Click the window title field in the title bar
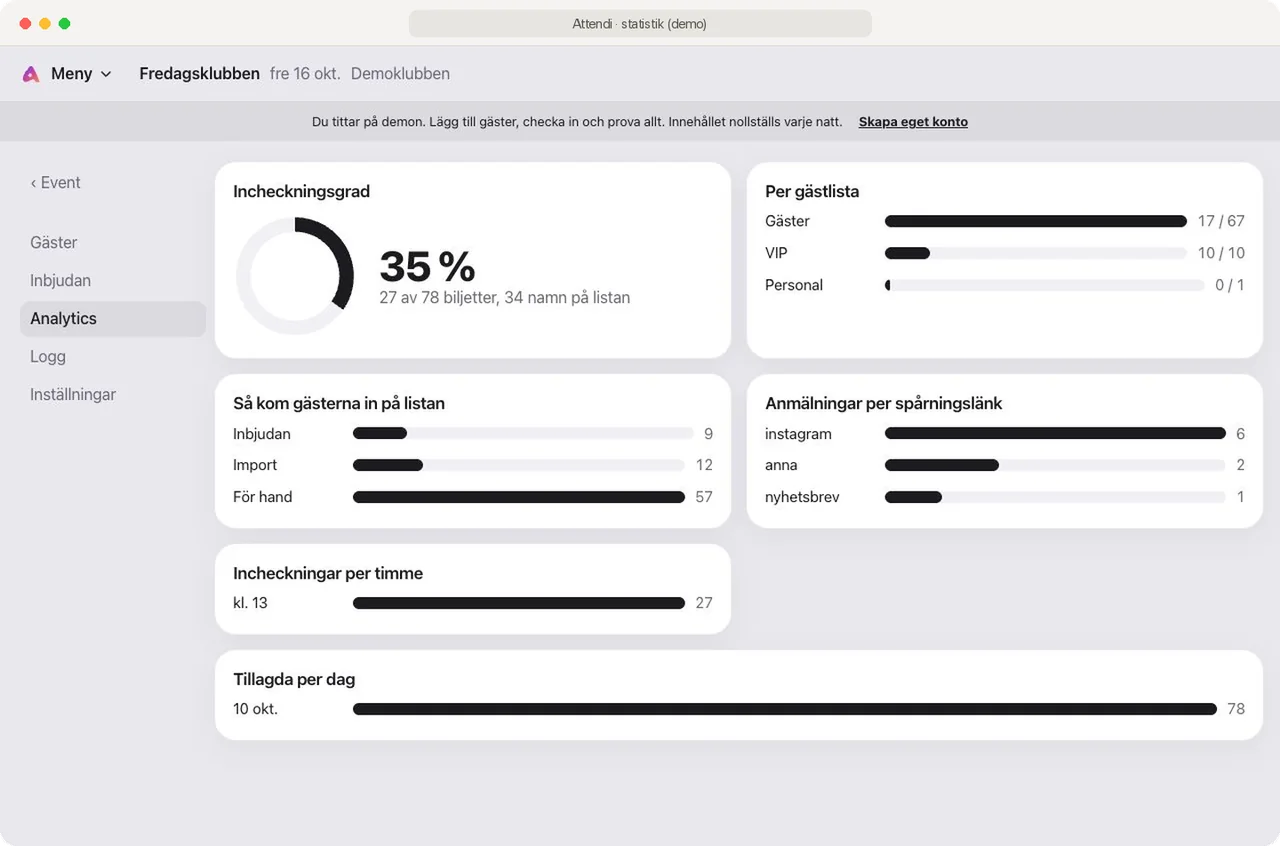 point(640,24)
